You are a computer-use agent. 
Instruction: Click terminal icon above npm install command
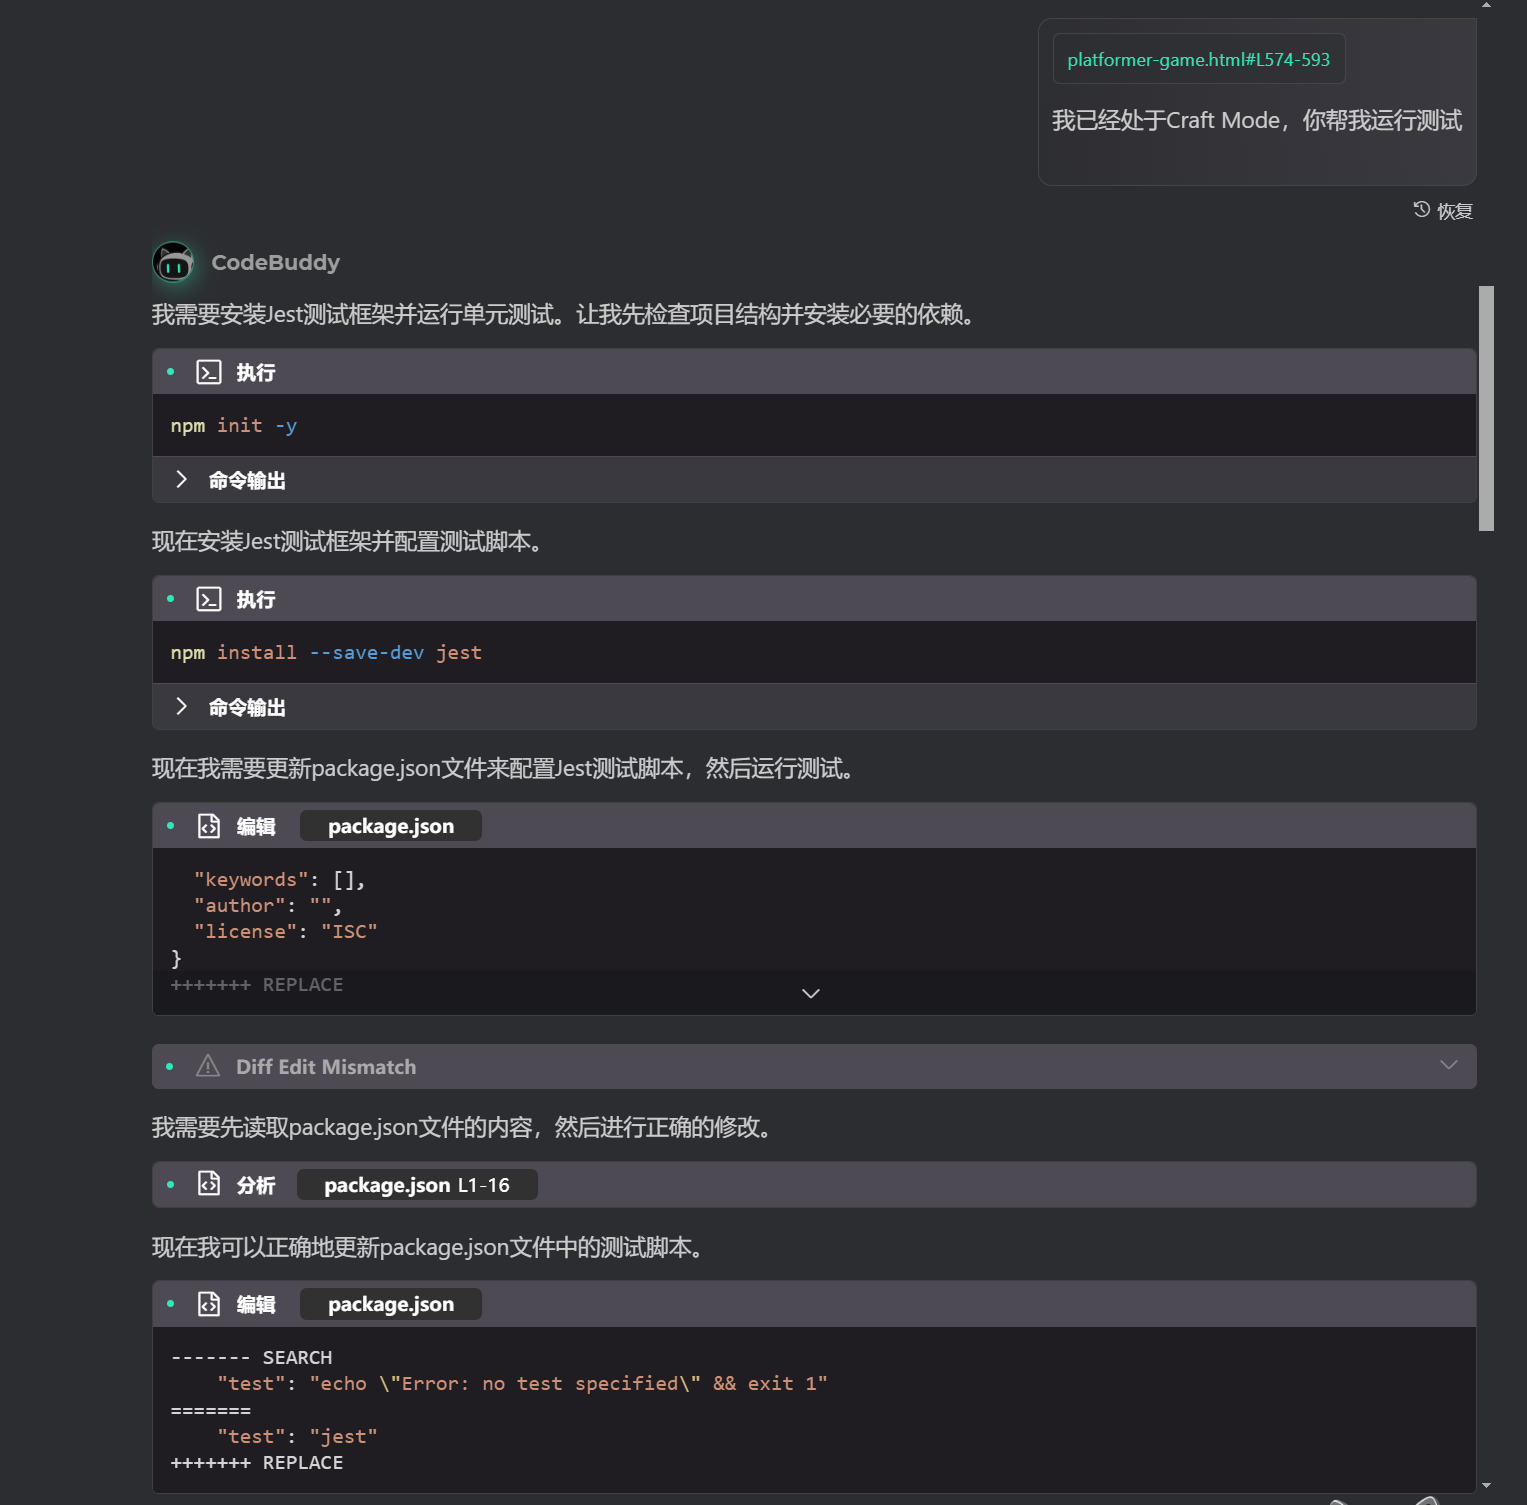pyautogui.click(x=209, y=600)
